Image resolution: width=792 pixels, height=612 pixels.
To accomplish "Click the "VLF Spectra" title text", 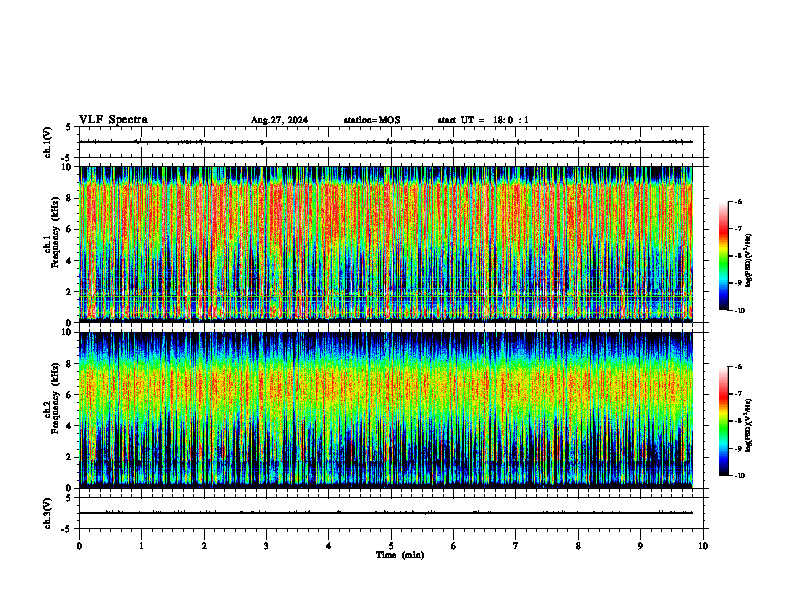I will 113,120.
